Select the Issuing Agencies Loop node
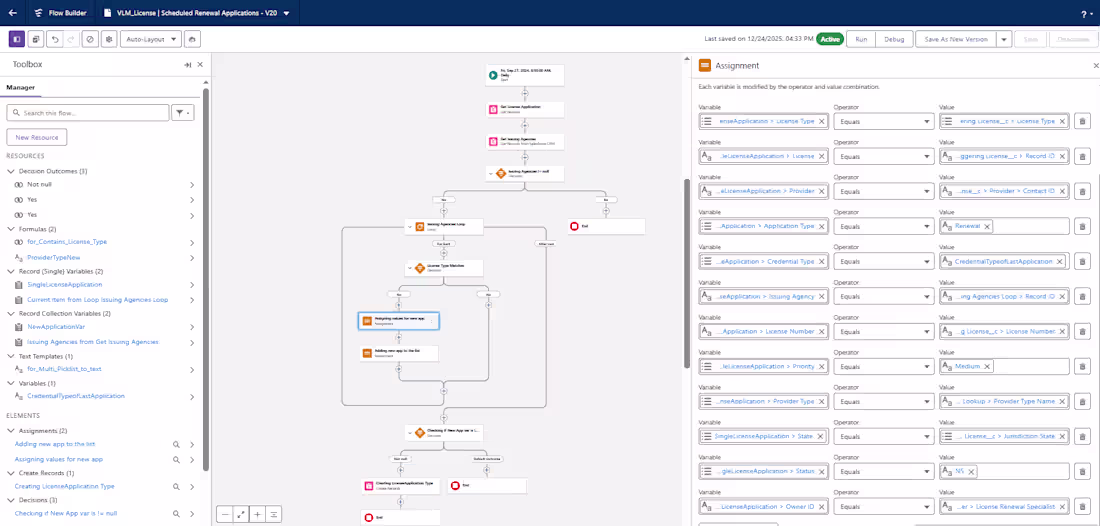 point(443,226)
